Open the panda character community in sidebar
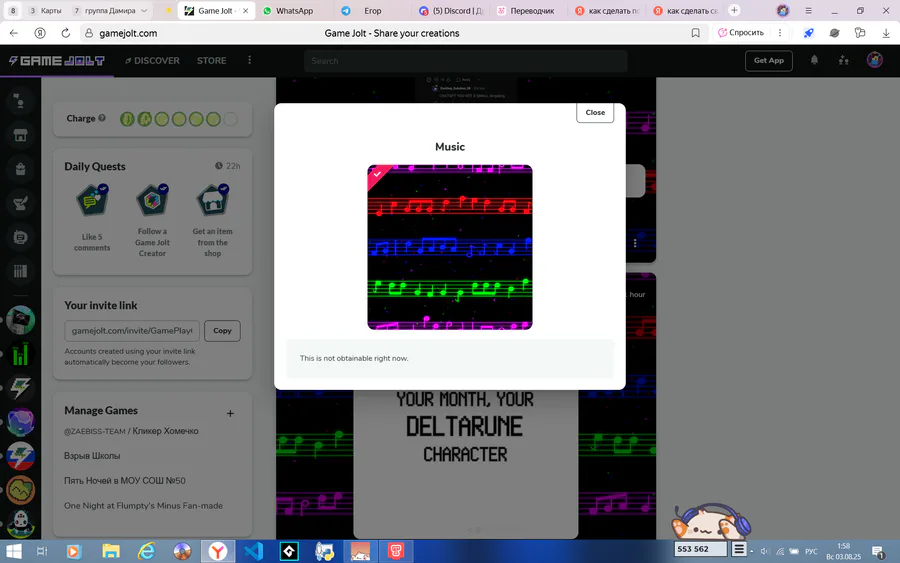This screenshot has height=563, width=900. coord(20,523)
